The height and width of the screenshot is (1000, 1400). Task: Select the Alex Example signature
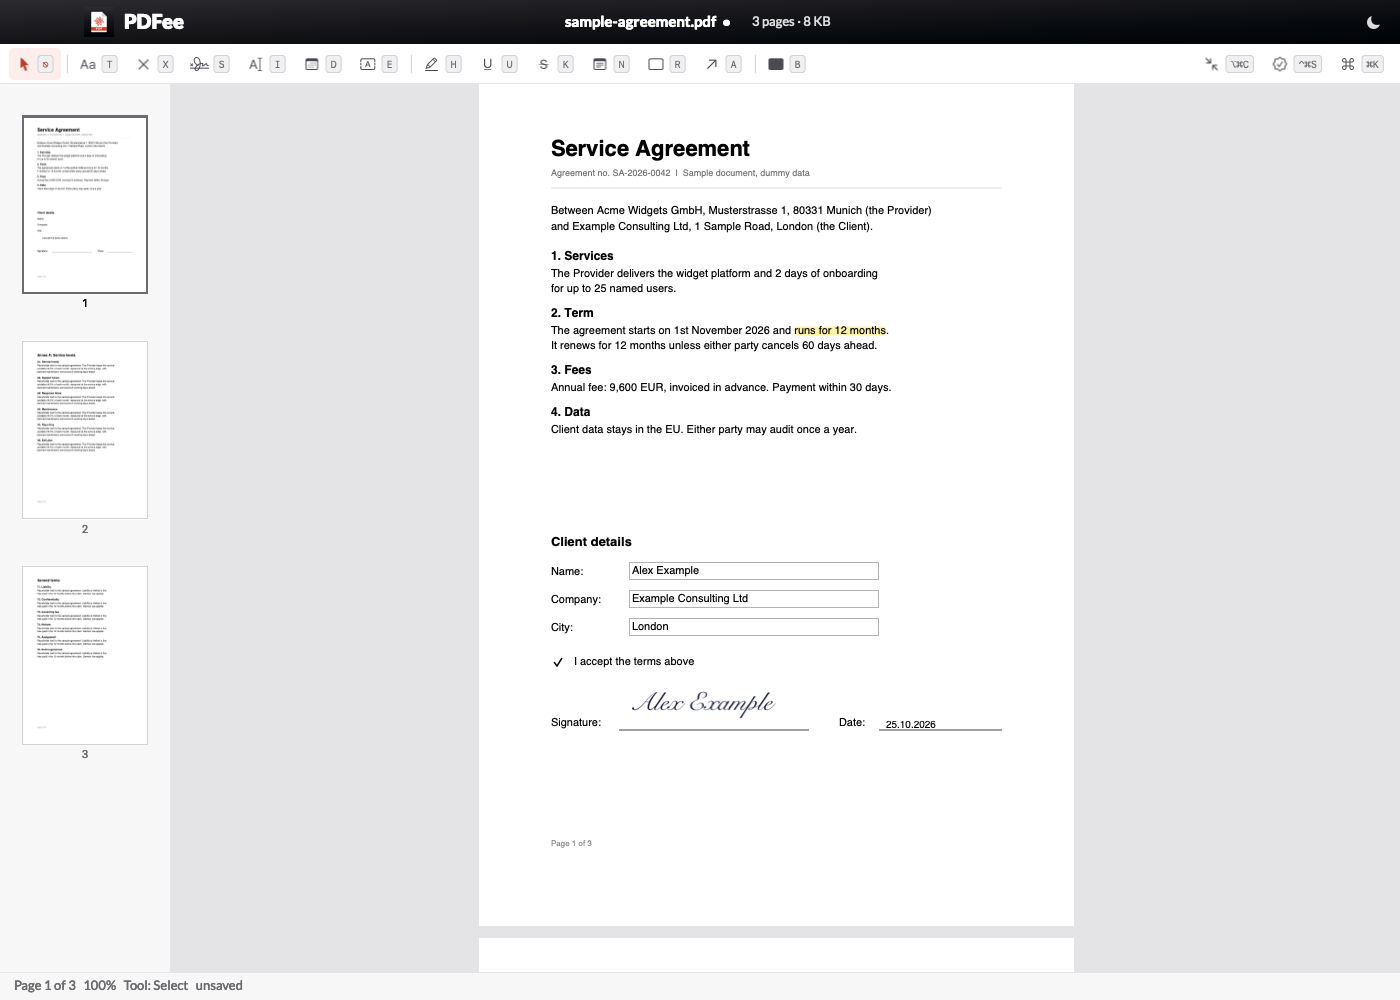point(703,703)
